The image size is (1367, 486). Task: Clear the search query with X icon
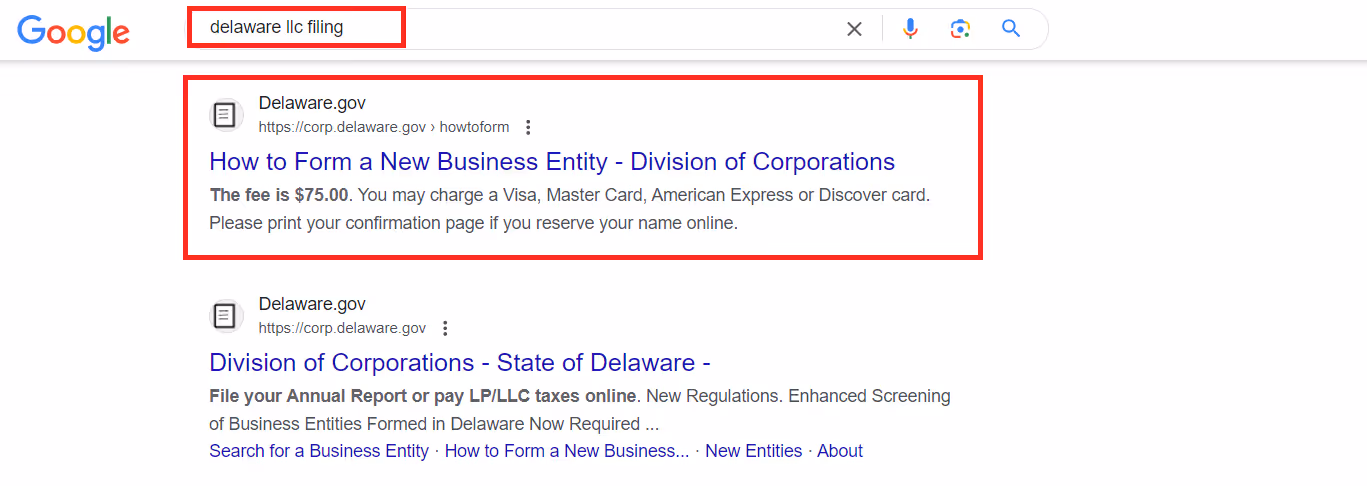854,29
